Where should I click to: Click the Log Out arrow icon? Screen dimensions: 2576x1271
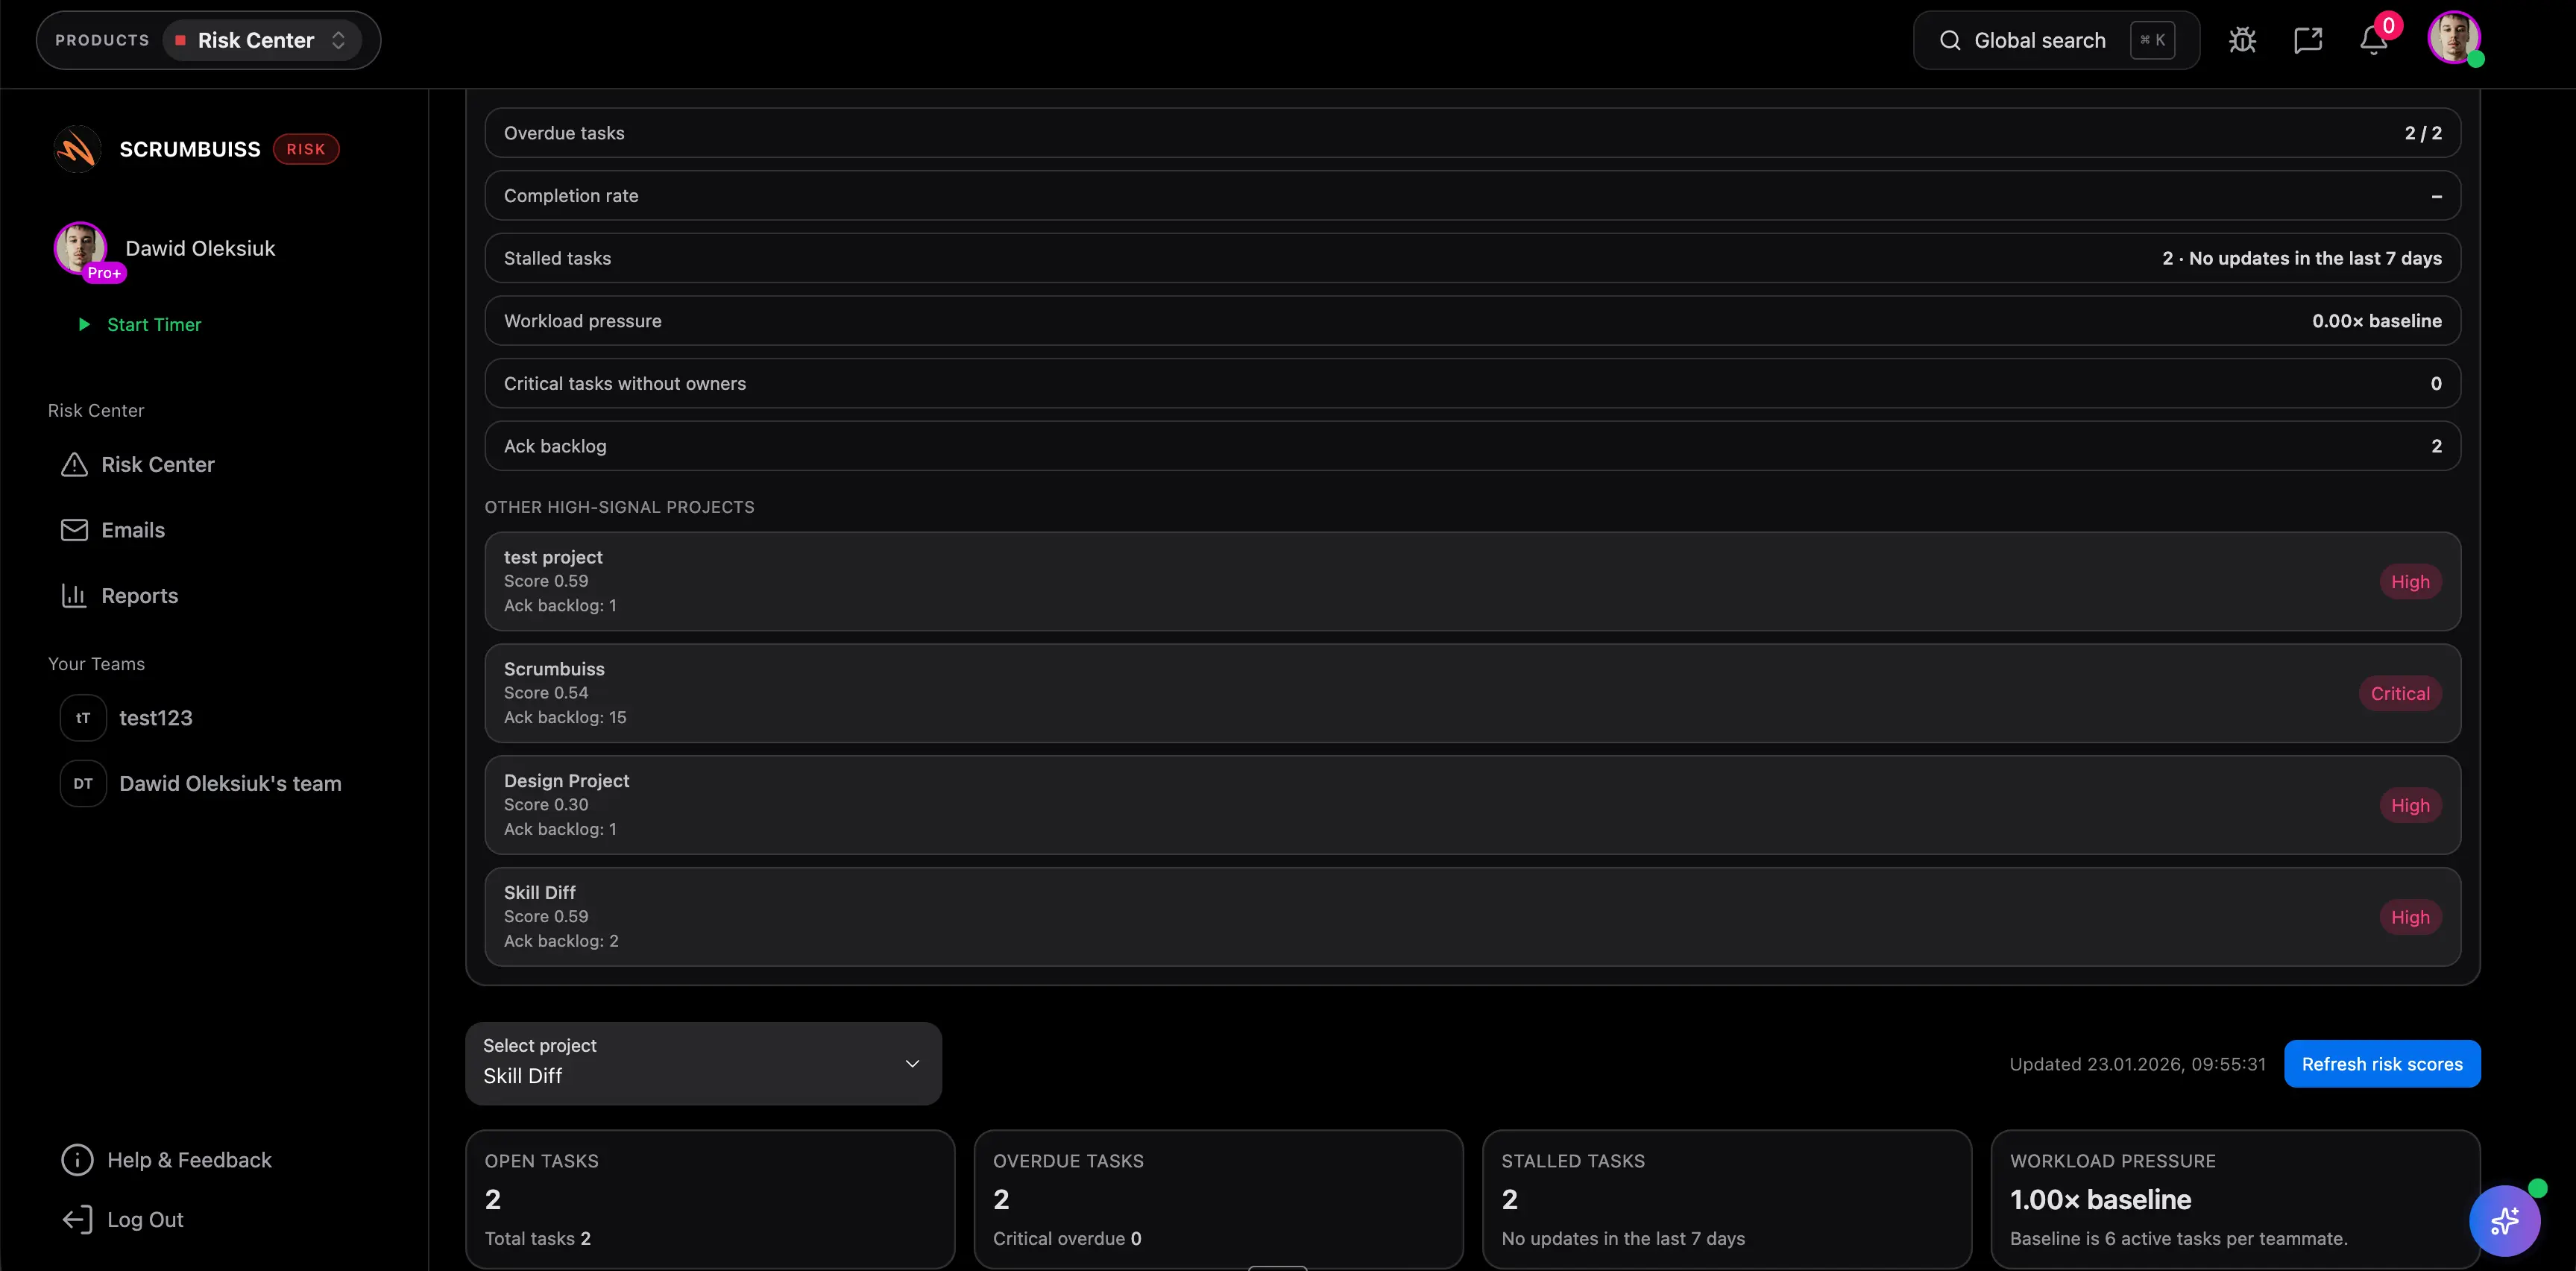click(x=77, y=1219)
